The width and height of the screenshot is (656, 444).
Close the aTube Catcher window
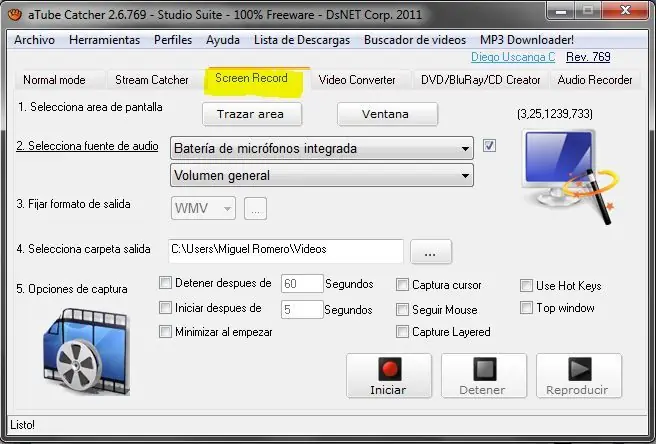[x=625, y=11]
